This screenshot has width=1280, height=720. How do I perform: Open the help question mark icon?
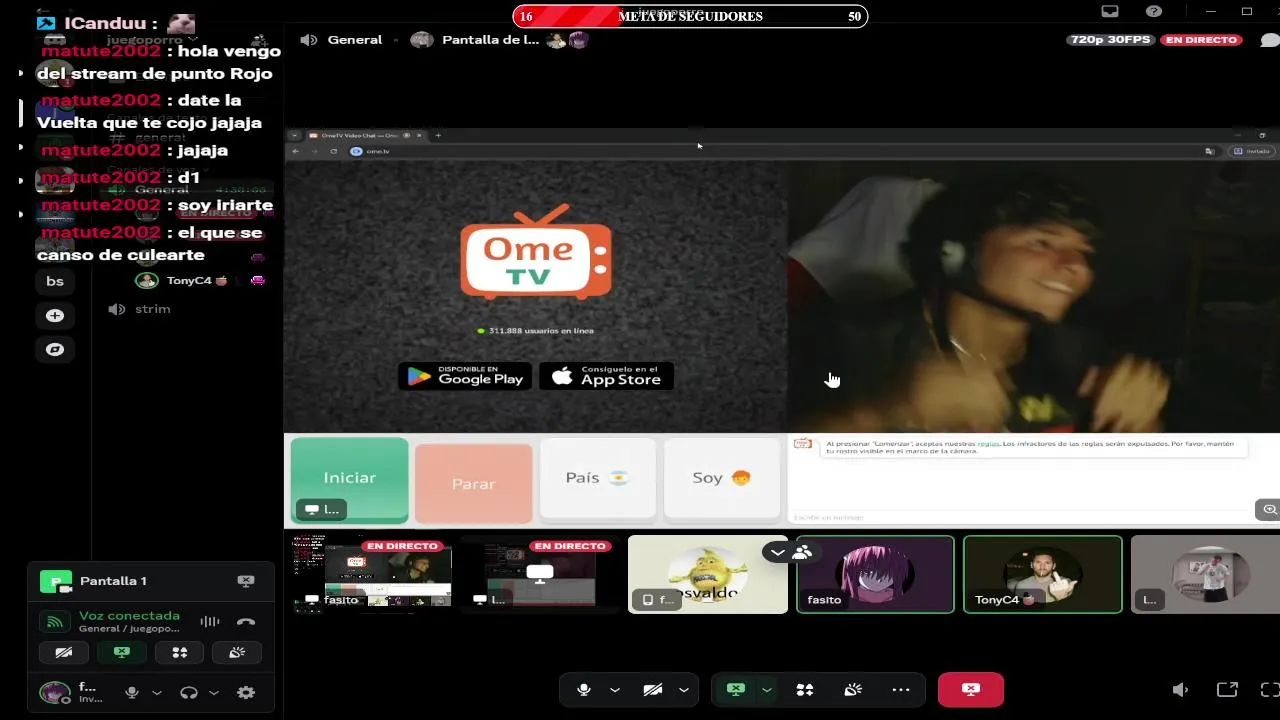click(x=1154, y=11)
